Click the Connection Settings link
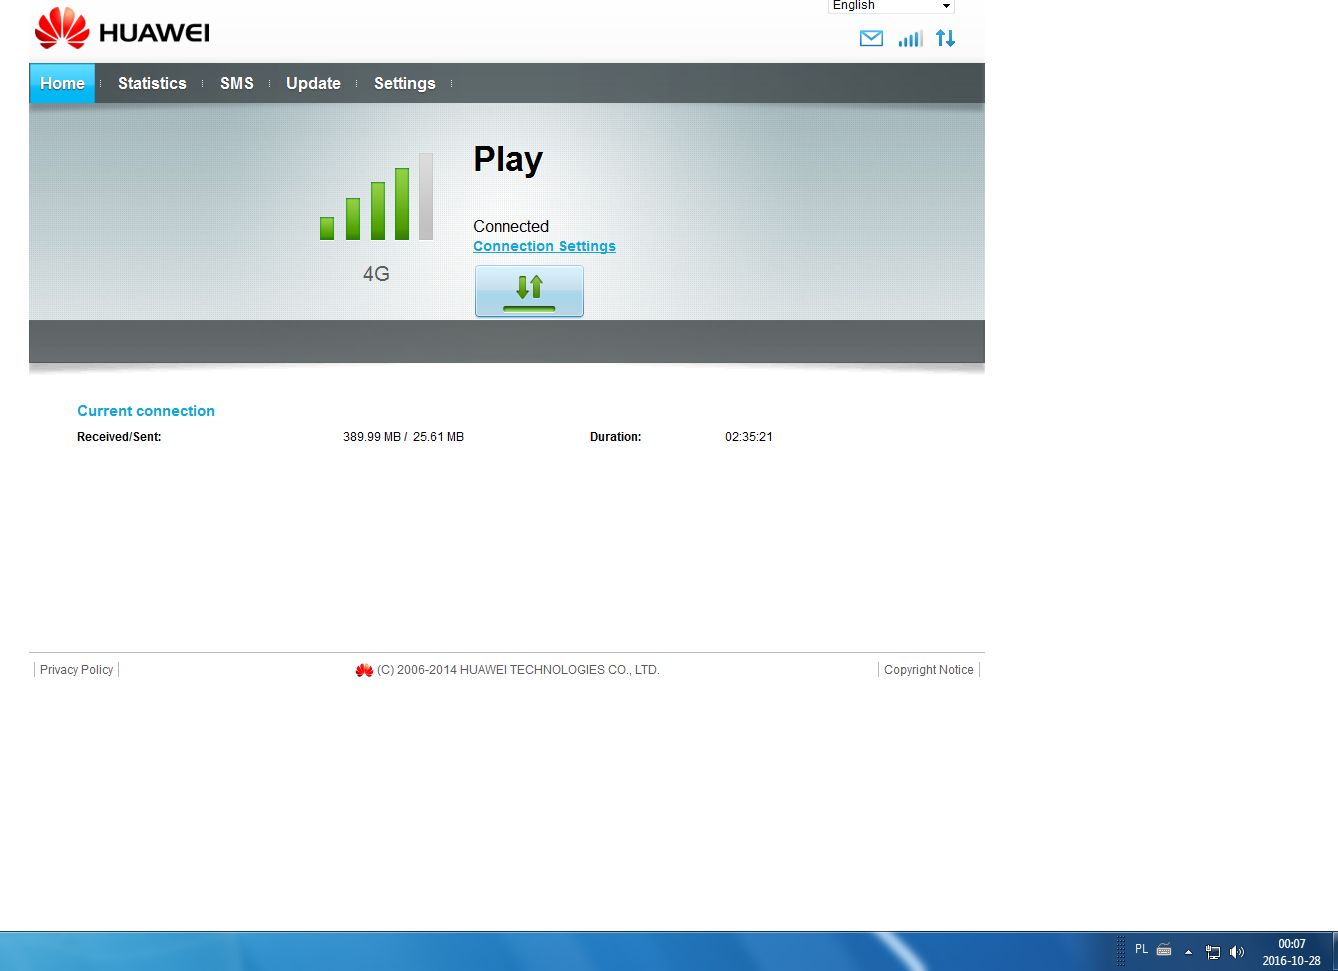The image size is (1338, 971). [544, 246]
